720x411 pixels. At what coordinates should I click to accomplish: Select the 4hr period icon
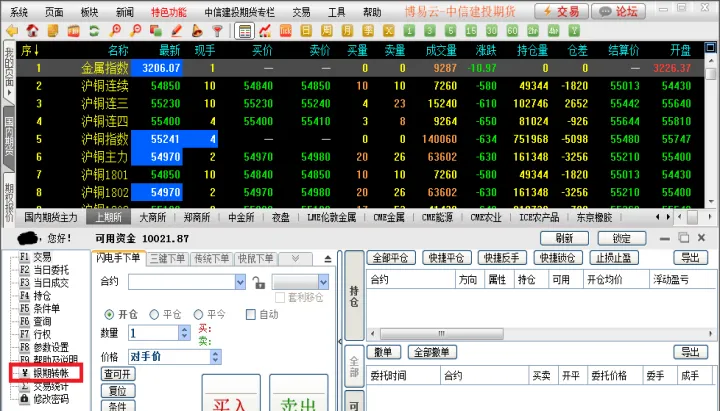553,31
